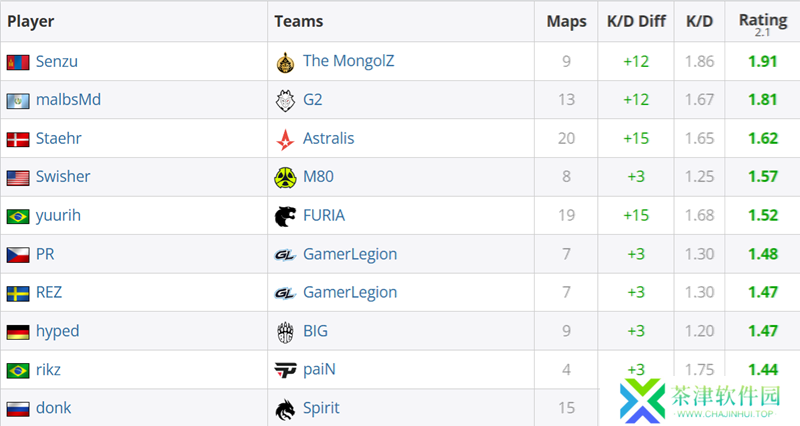Open the GamerLegion team link in PR row
Image resolution: width=800 pixels, height=426 pixels.
[x=350, y=254]
